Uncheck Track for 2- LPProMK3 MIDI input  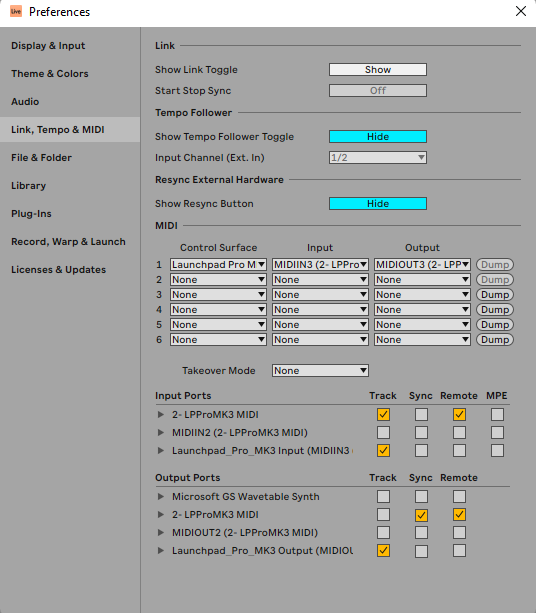pos(383,414)
